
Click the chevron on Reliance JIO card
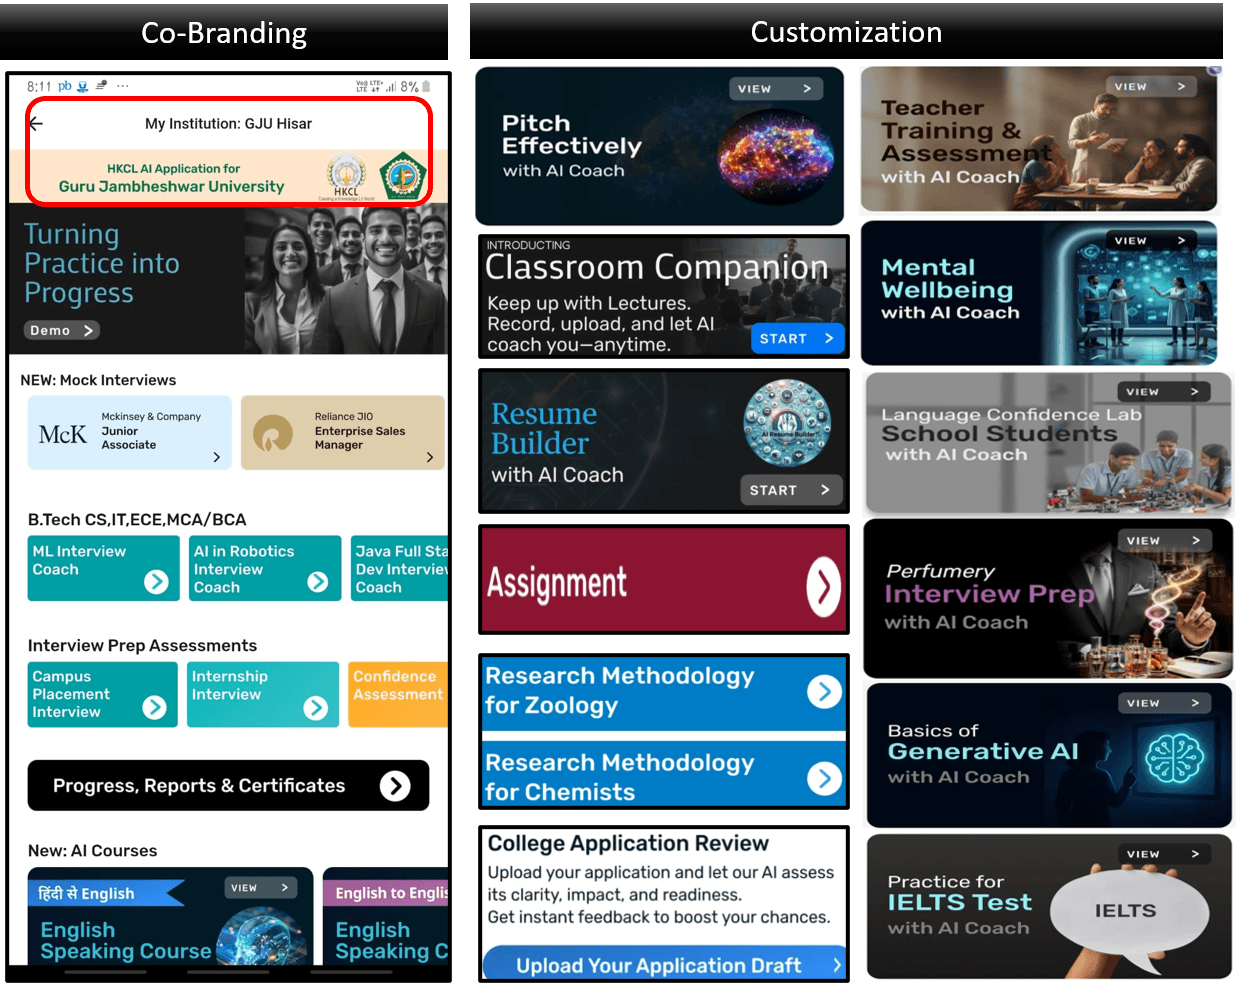tap(430, 457)
